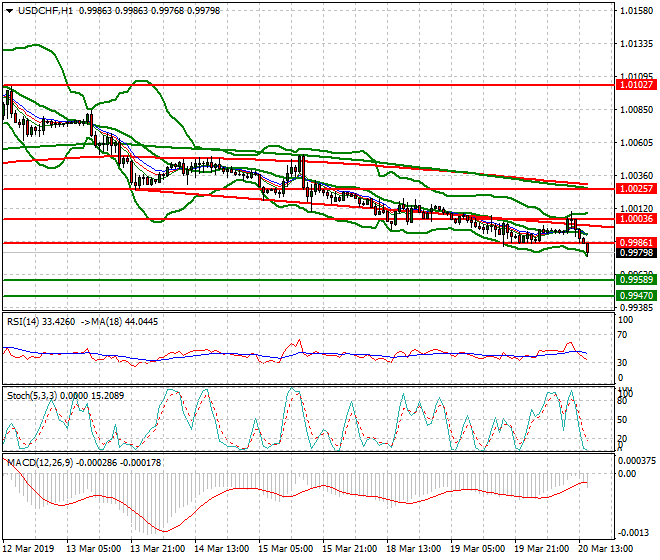Image resolution: width=660 pixels, height=560 pixels.
Task: Select the 15 Mar 05:00 time label
Action: [x=286, y=549]
